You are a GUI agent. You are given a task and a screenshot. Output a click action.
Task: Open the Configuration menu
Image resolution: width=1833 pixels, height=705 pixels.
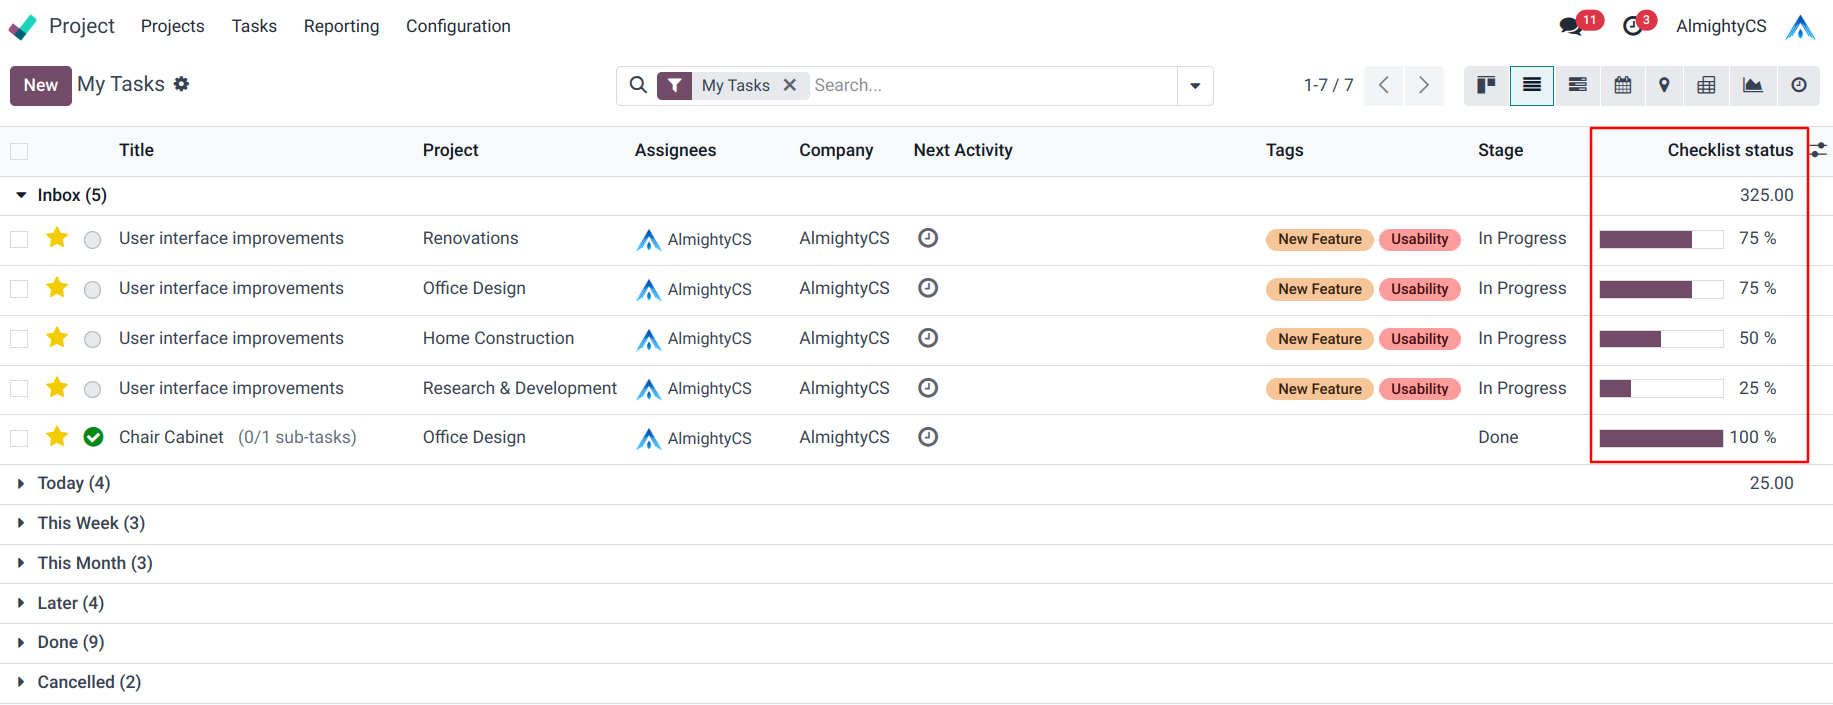[458, 26]
